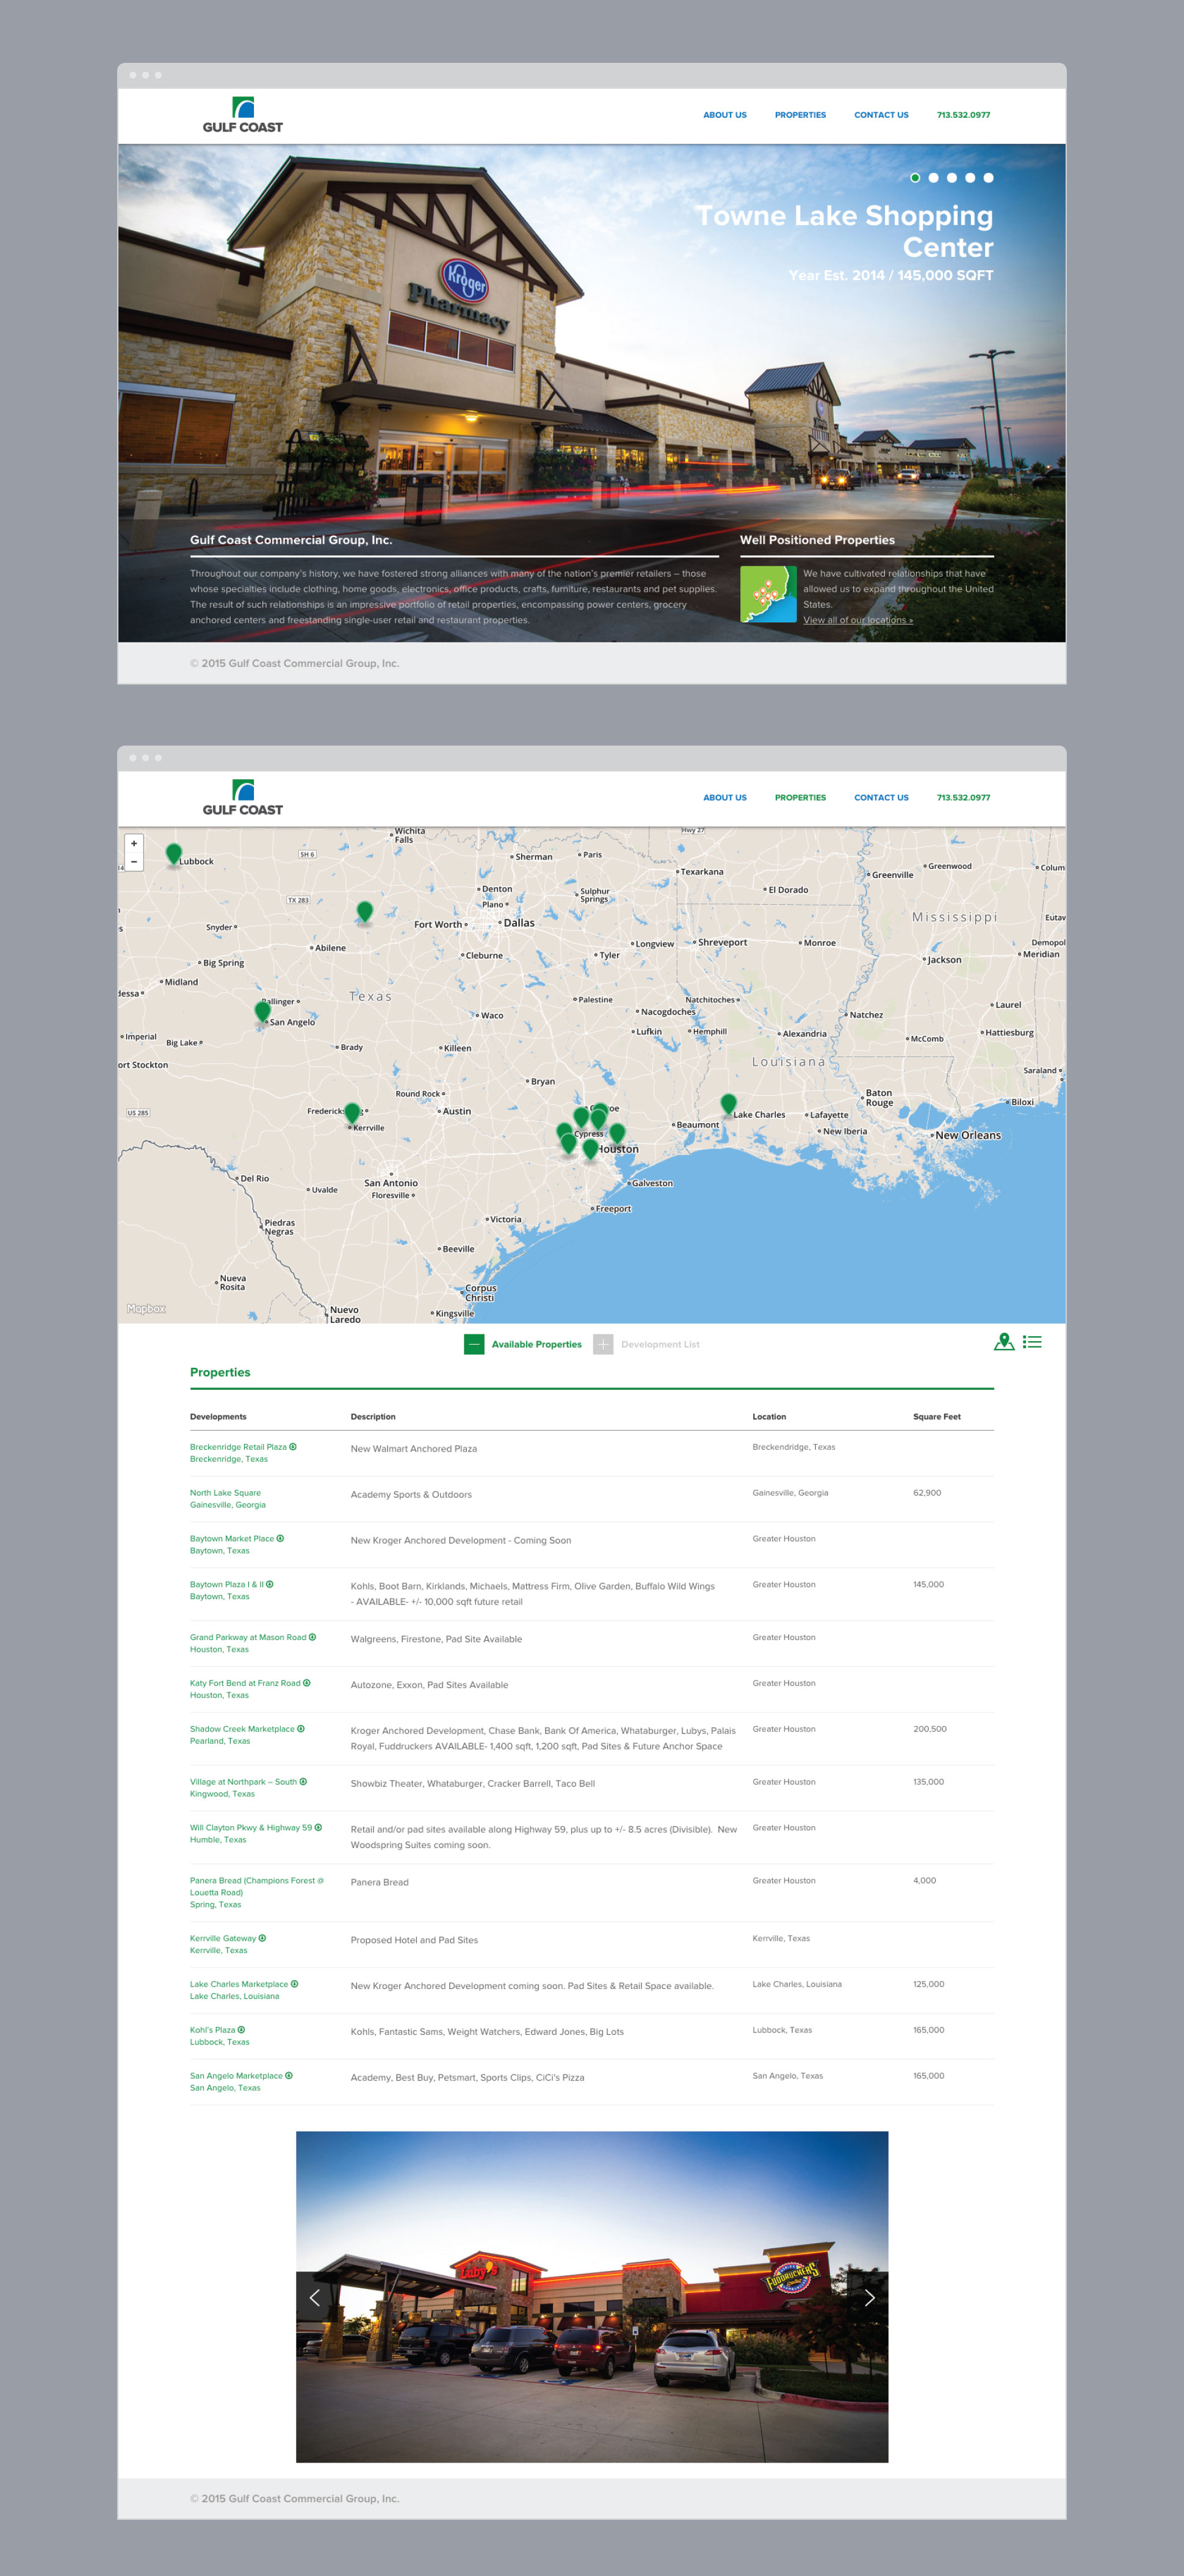Click the circle arrow icon beside Baytown Market Place
Viewport: 1184px width, 2576px height.
tap(280, 1538)
